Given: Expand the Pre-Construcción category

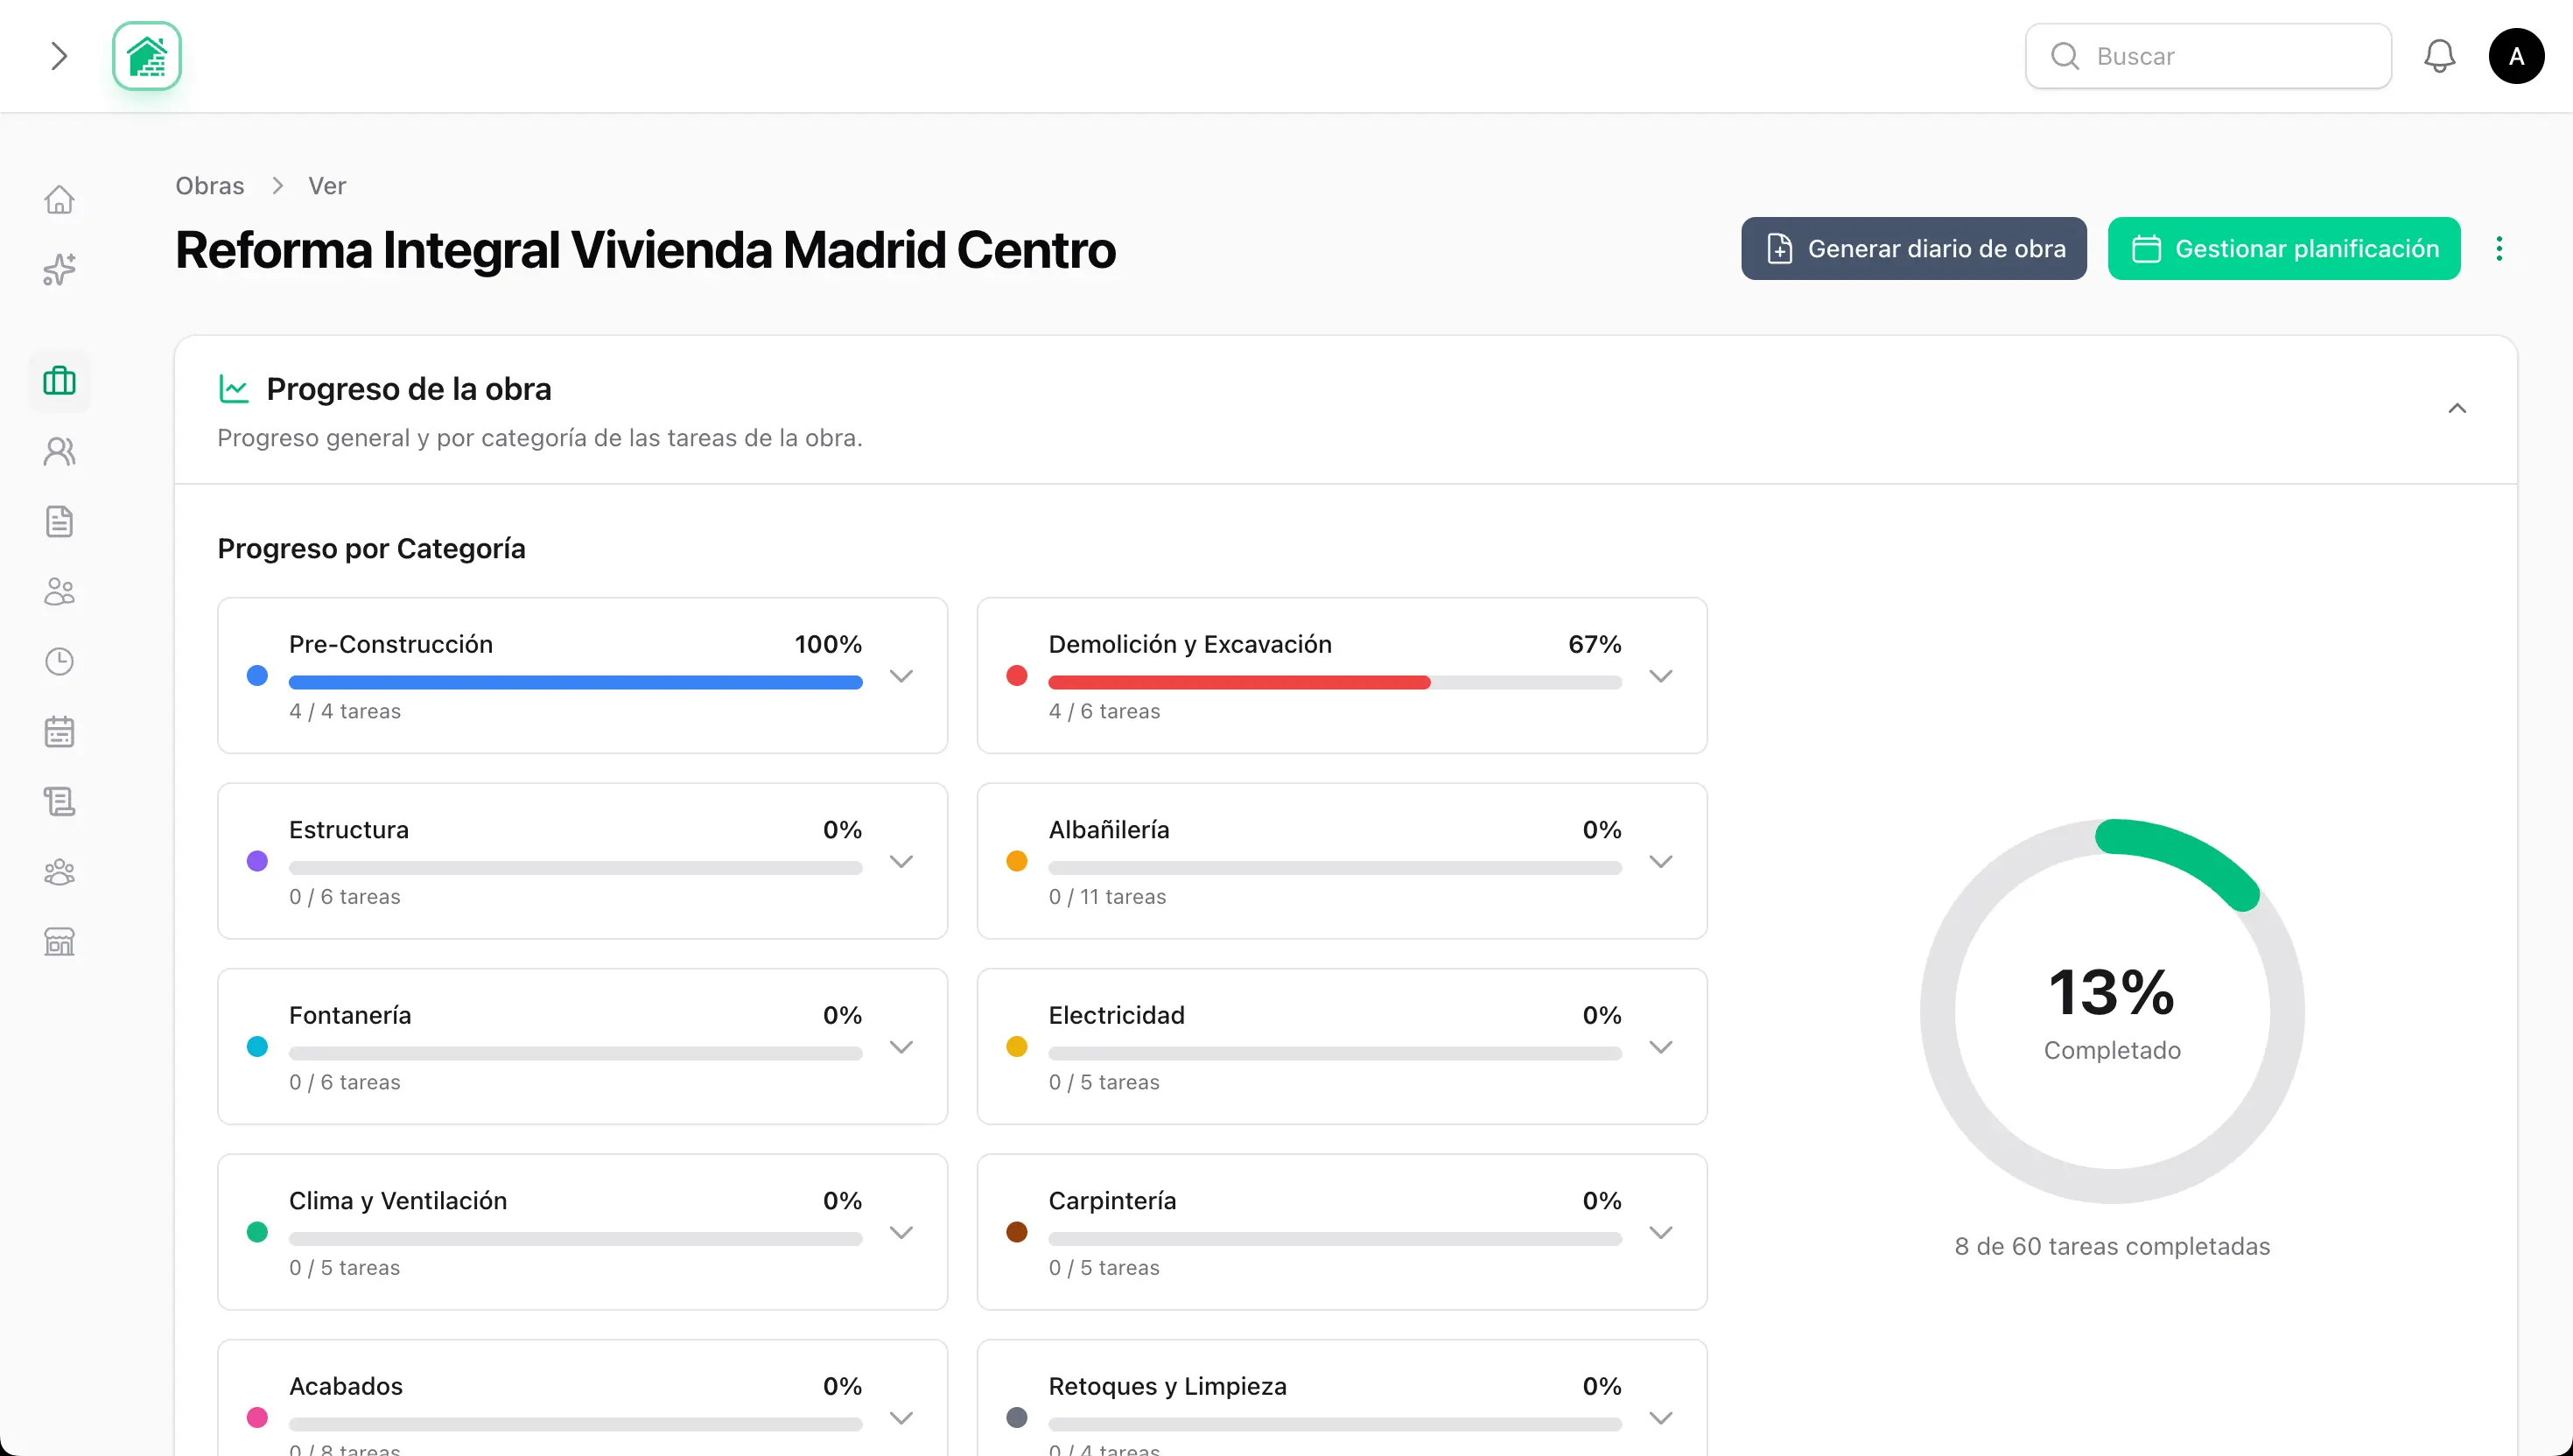Looking at the screenshot, I should click(x=901, y=676).
